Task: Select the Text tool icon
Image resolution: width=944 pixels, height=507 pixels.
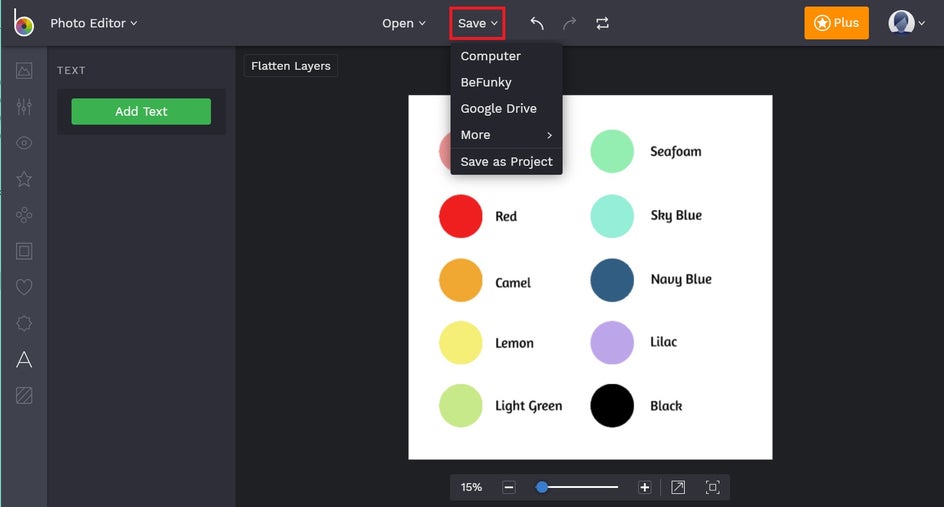Action: click(24, 360)
